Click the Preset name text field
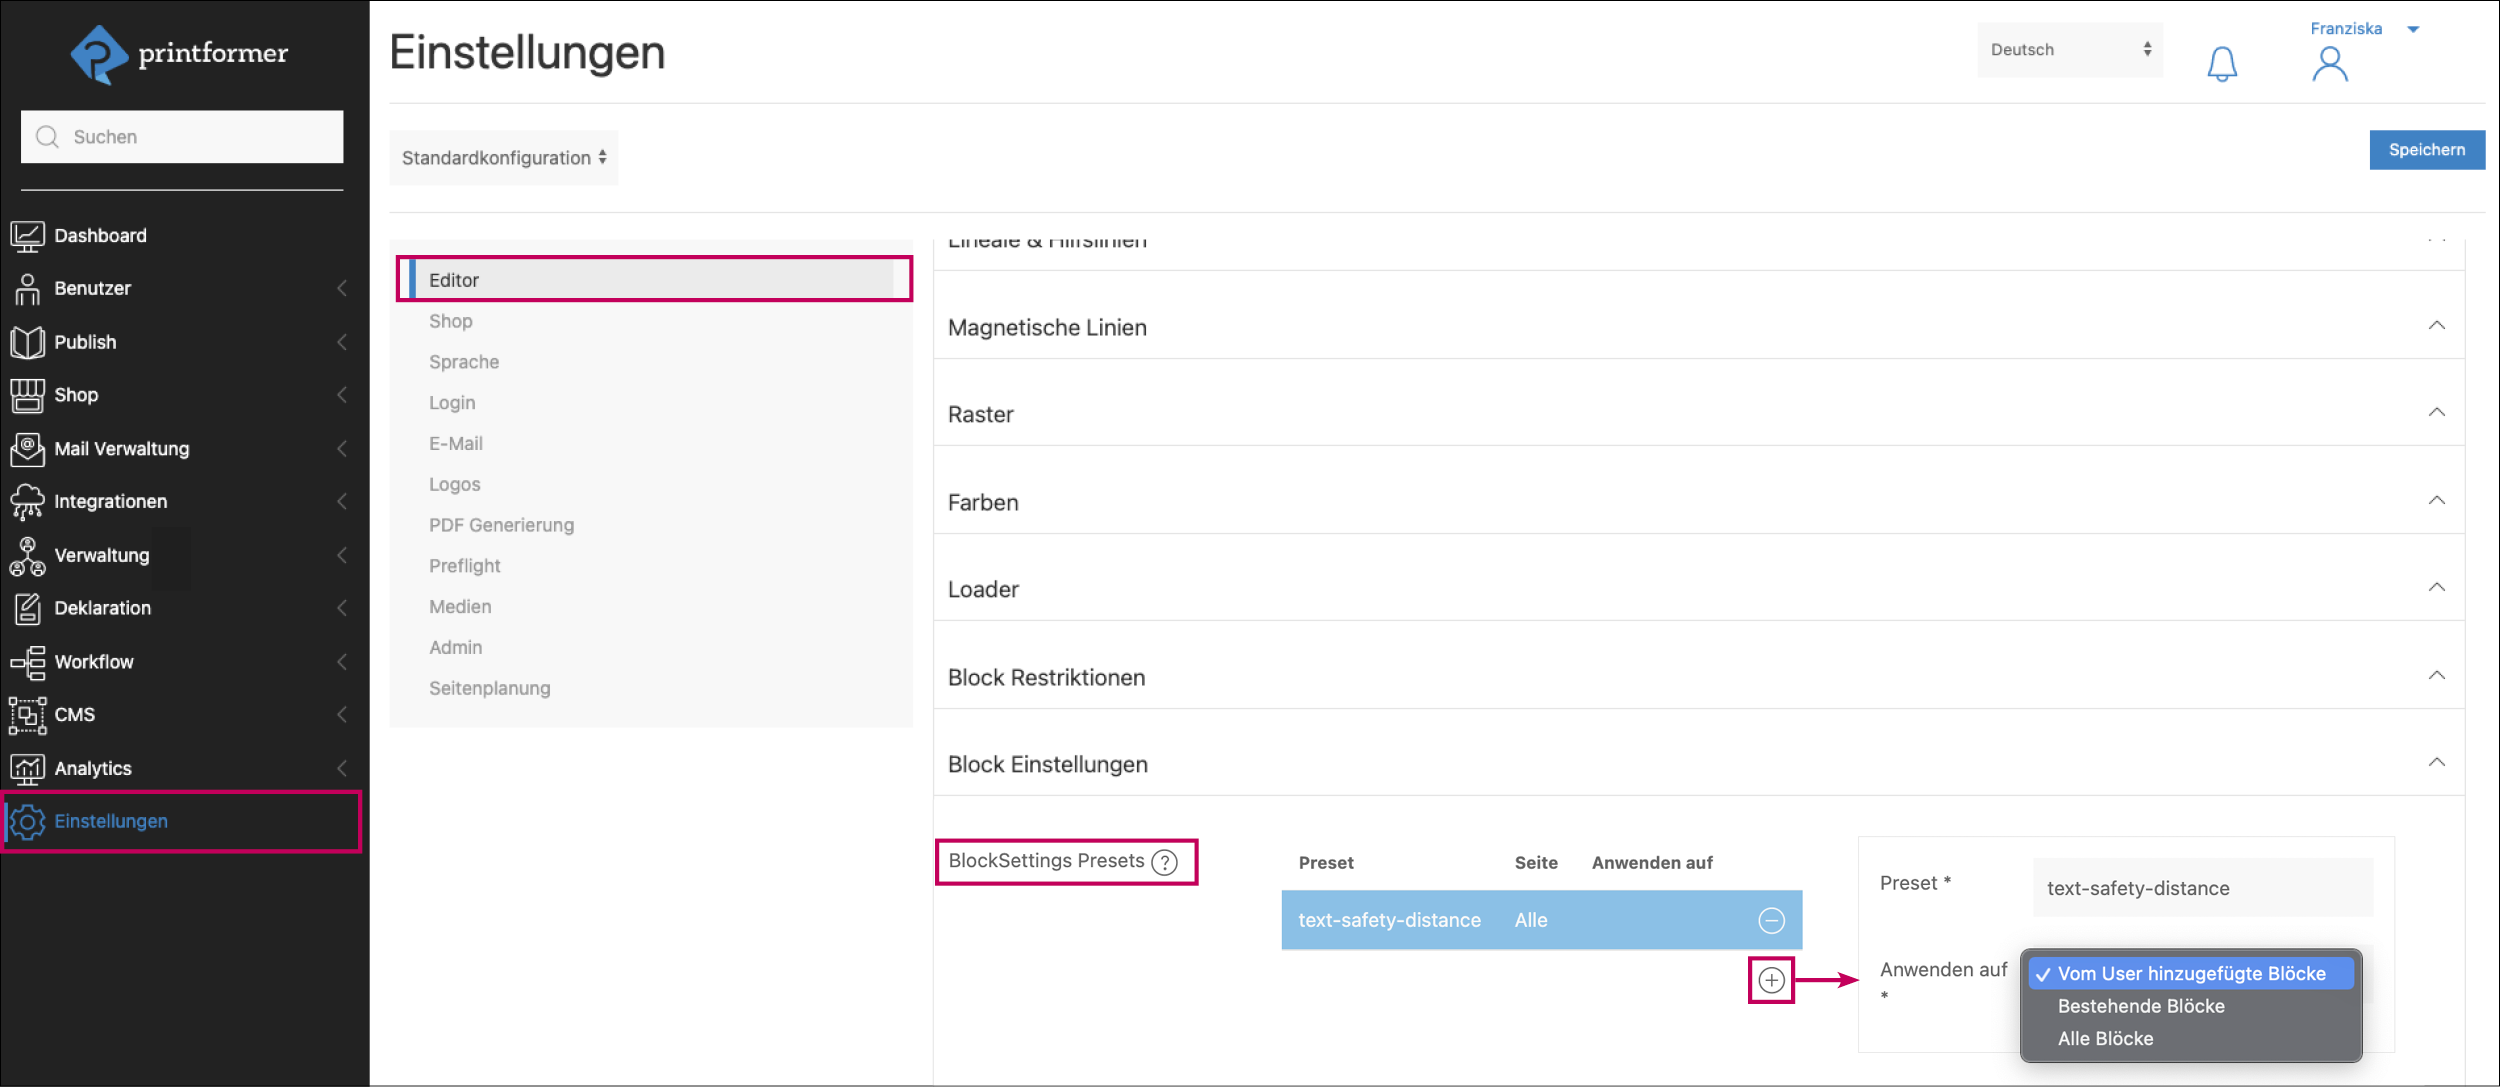 point(2202,888)
